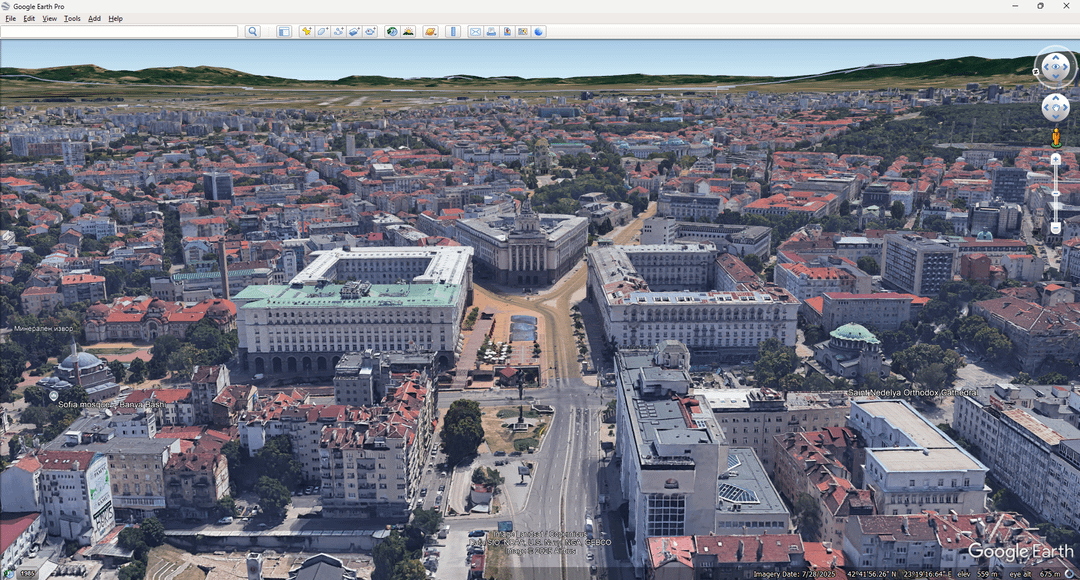Image resolution: width=1080 pixels, height=580 pixels.
Task: Add a new placemark pin
Action: pyautogui.click(x=307, y=32)
